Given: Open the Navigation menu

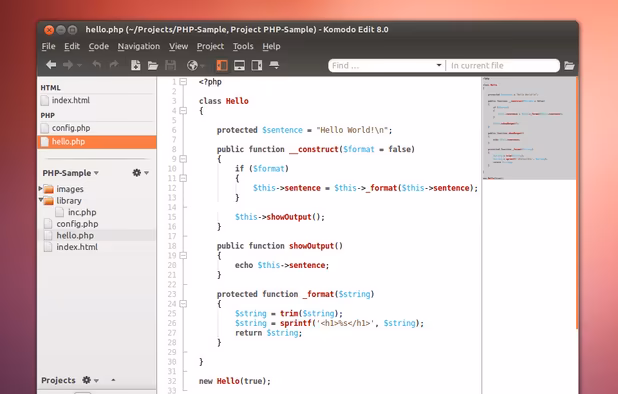Looking at the screenshot, I should coord(139,46).
